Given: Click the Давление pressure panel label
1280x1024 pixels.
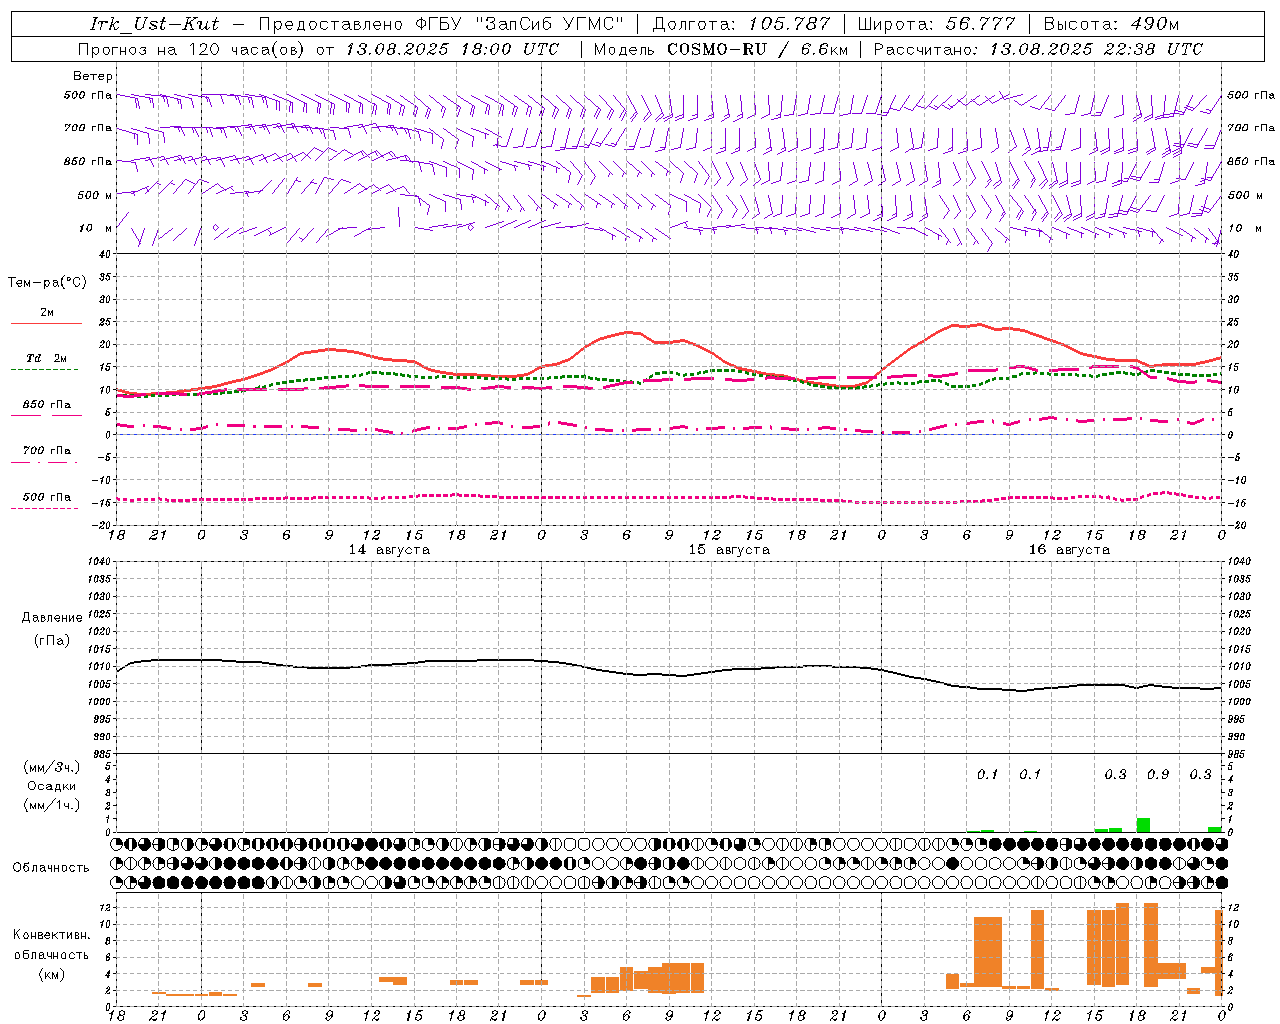Looking at the screenshot, I should (x=52, y=618).
